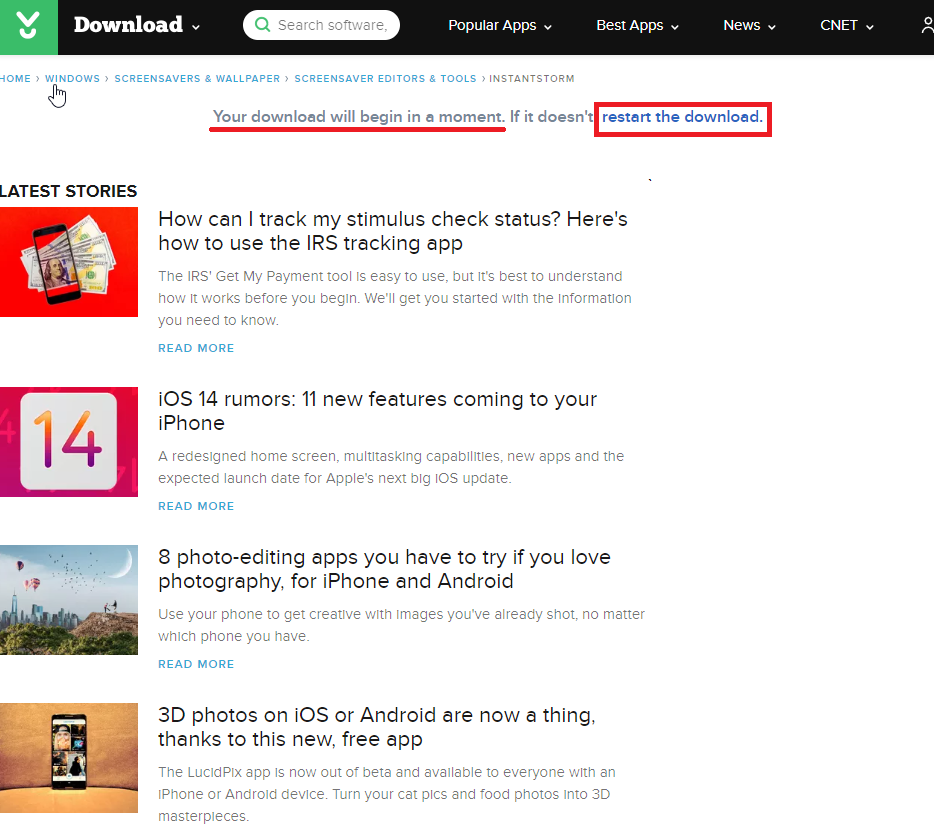Image resolution: width=934 pixels, height=829 pixels.
Task: Click 'Your download will begin in a moment' text
Action: point(359,117)
